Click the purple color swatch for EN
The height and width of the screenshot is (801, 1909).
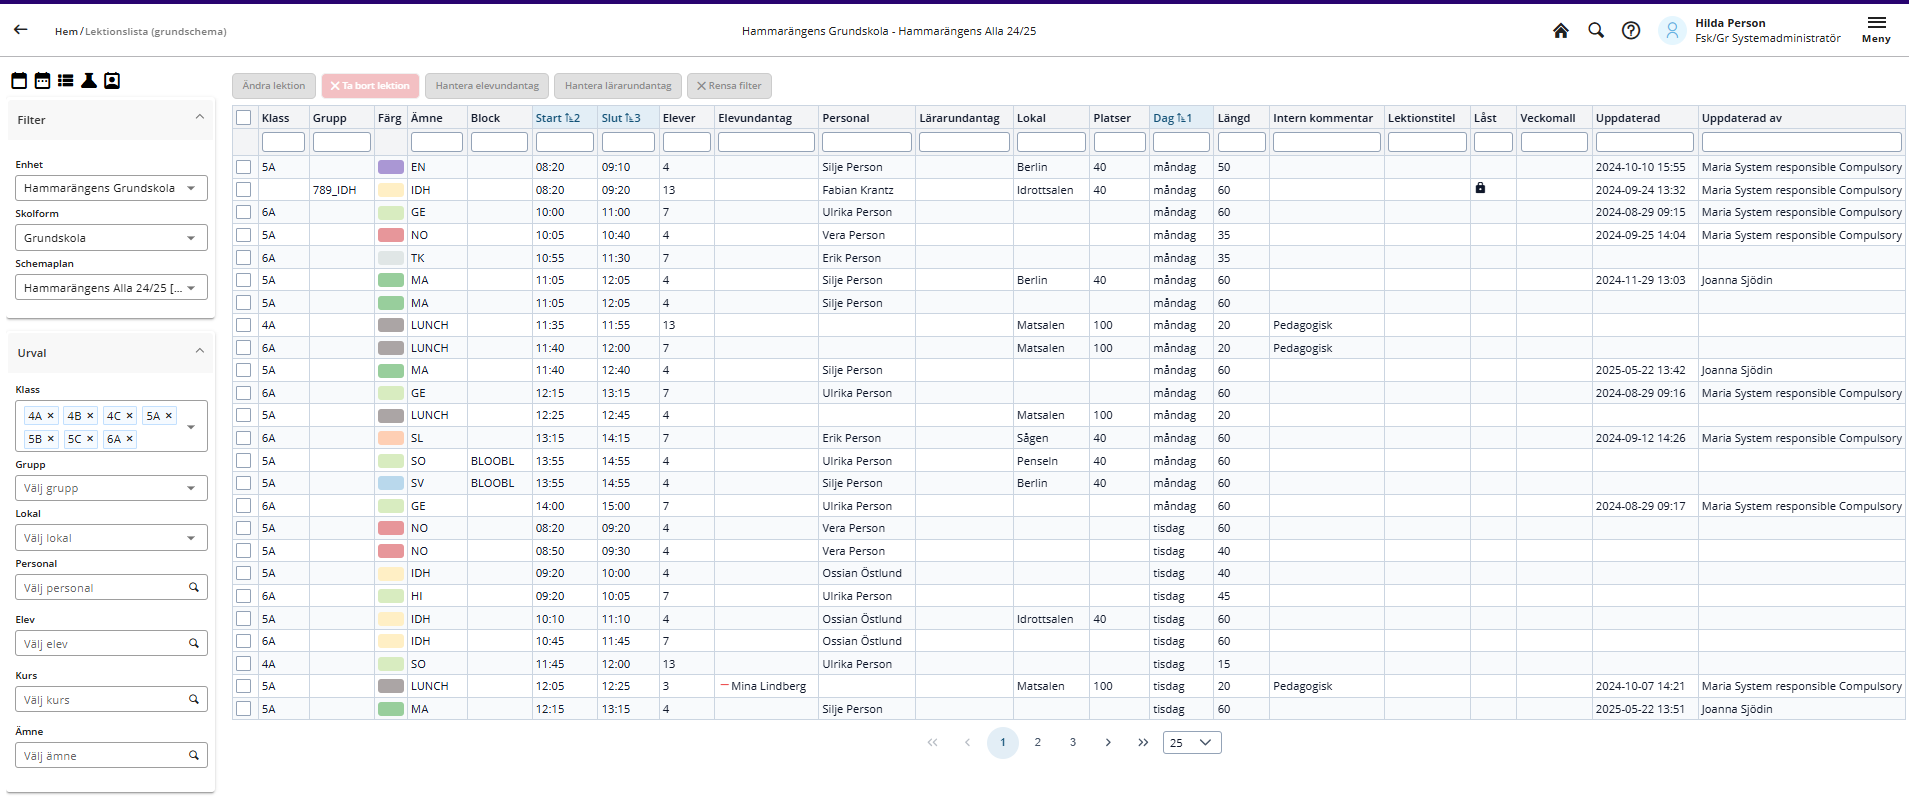(391, 167)
